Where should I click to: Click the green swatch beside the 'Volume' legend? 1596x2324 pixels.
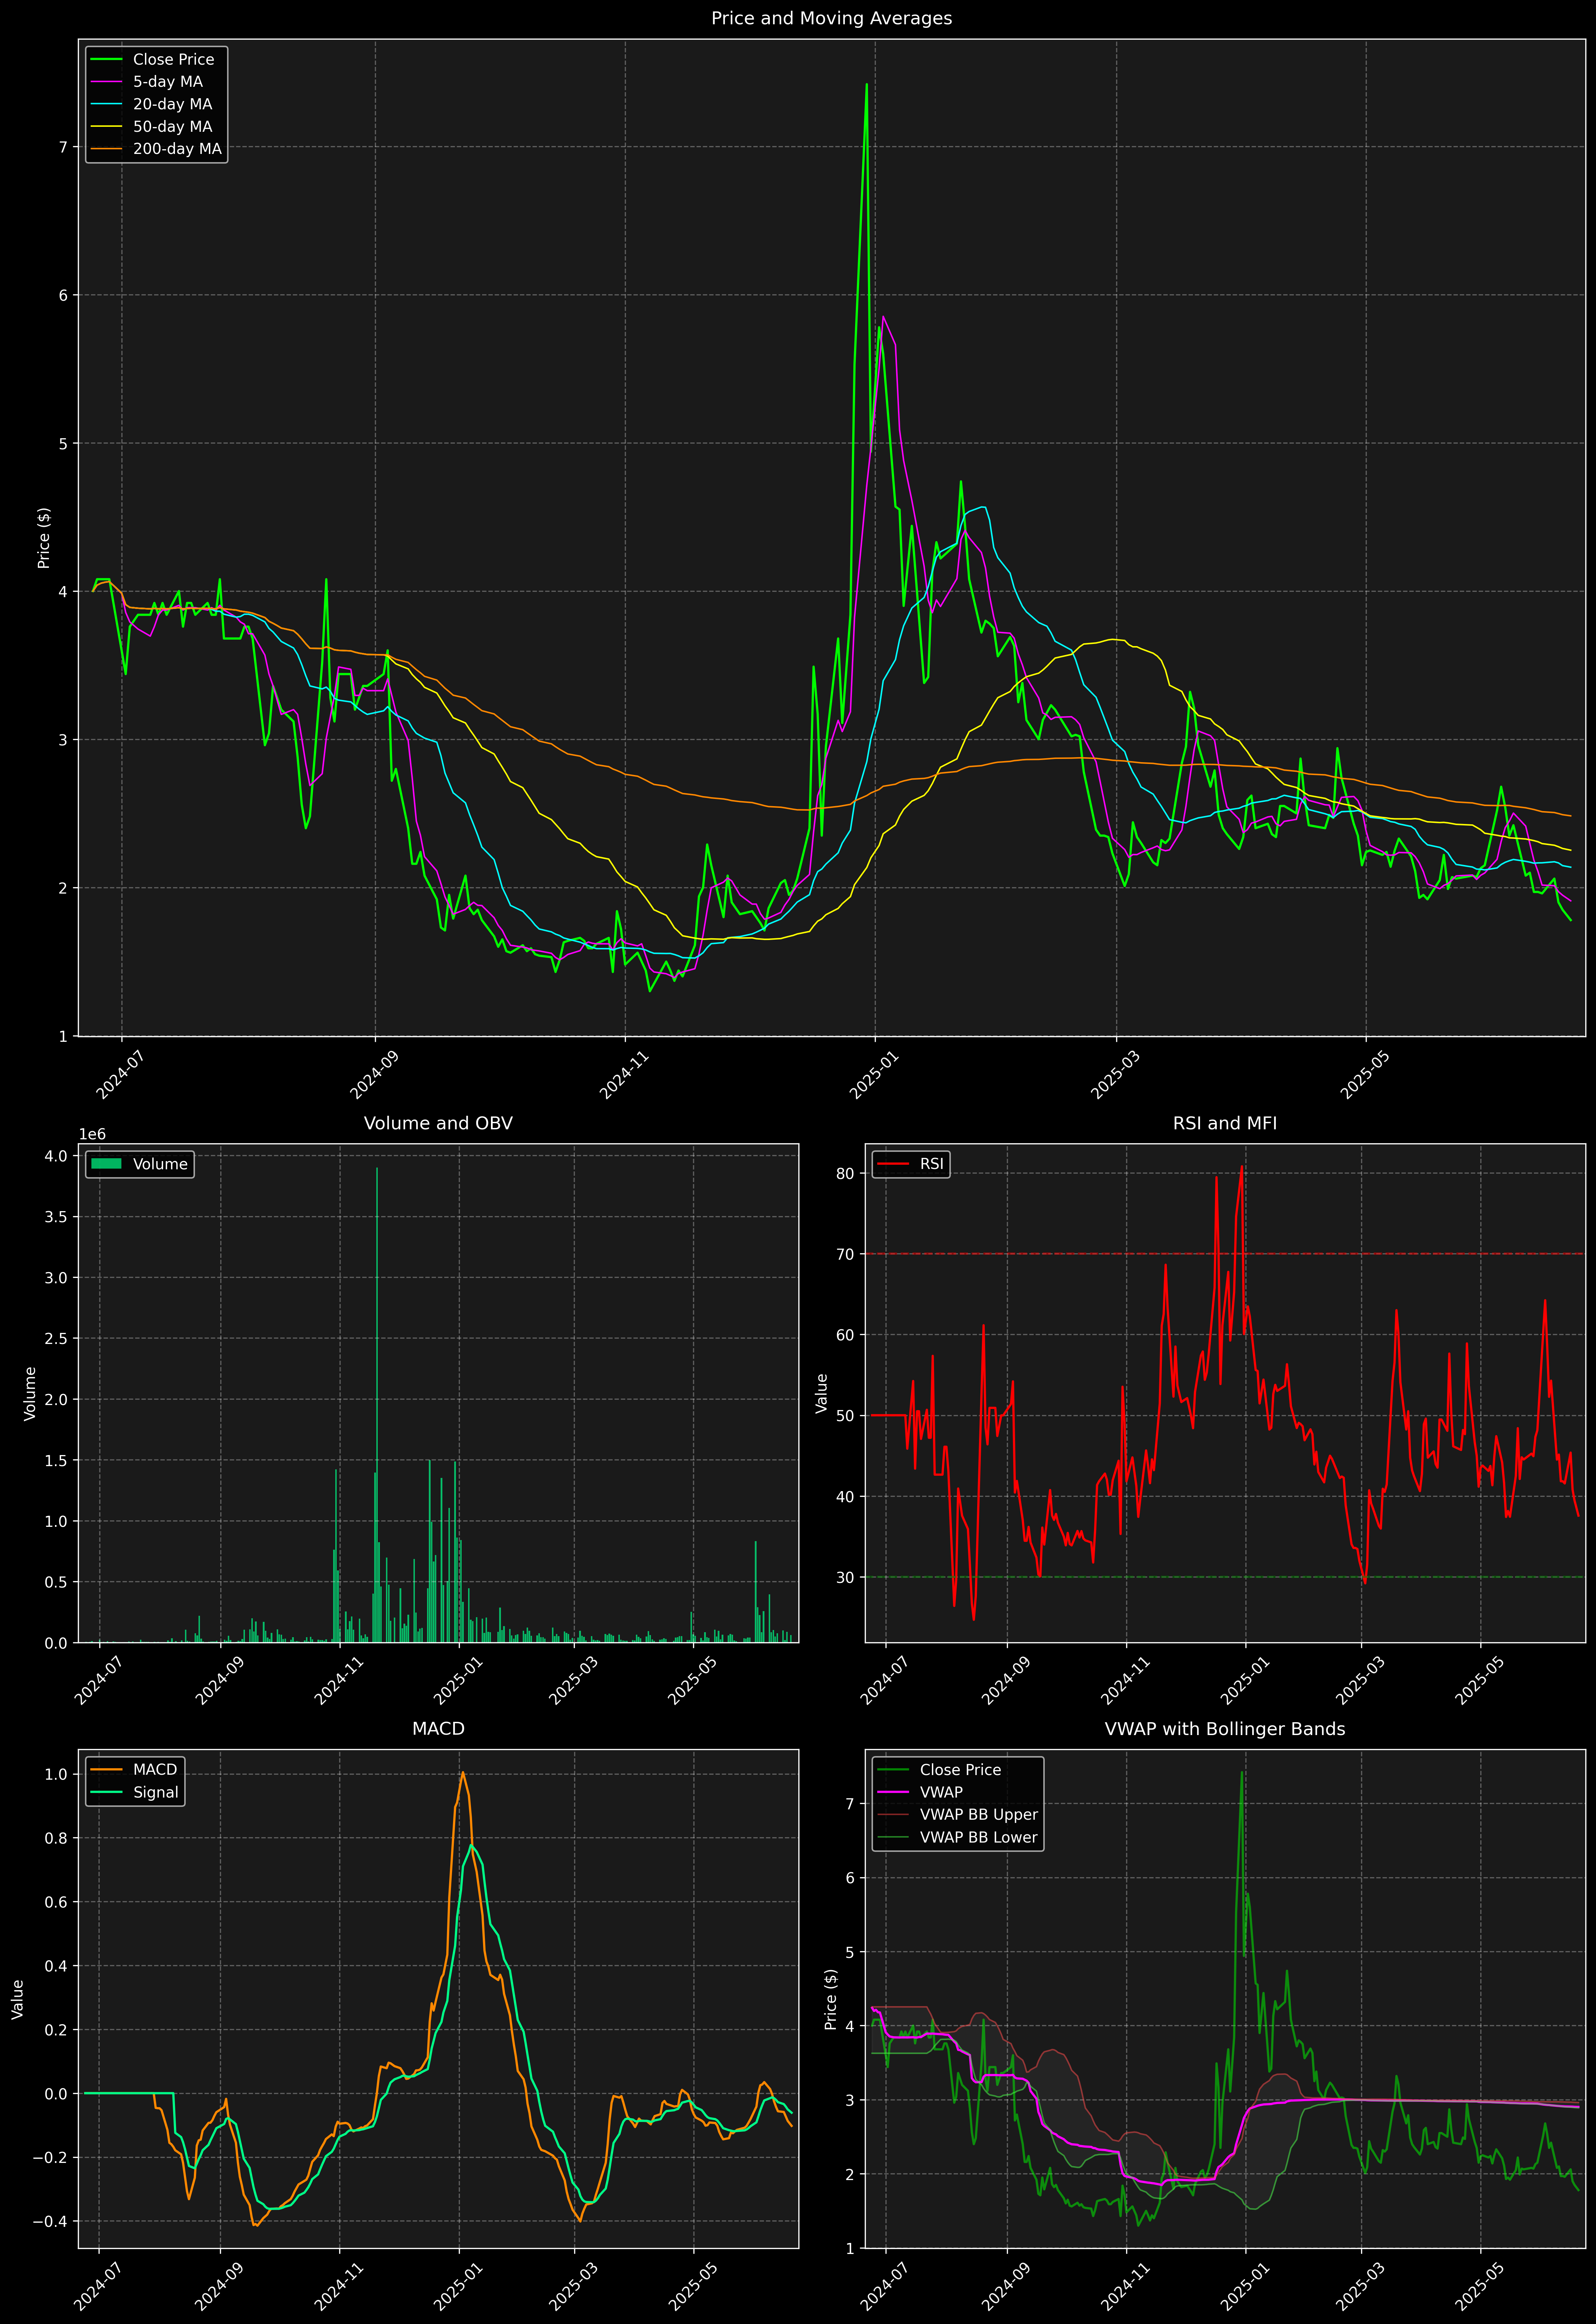point(106,1164)
